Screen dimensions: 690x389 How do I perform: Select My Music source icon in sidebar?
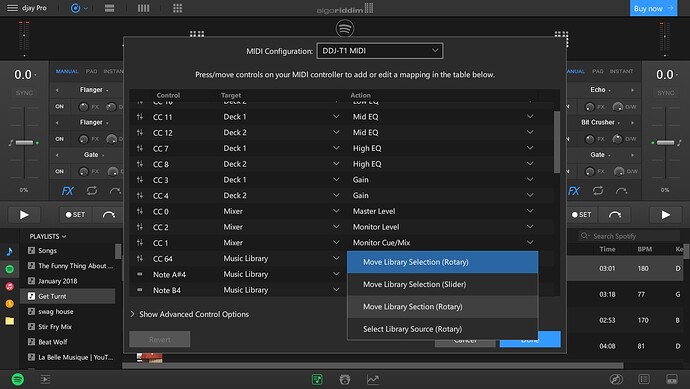pos(10,252)
